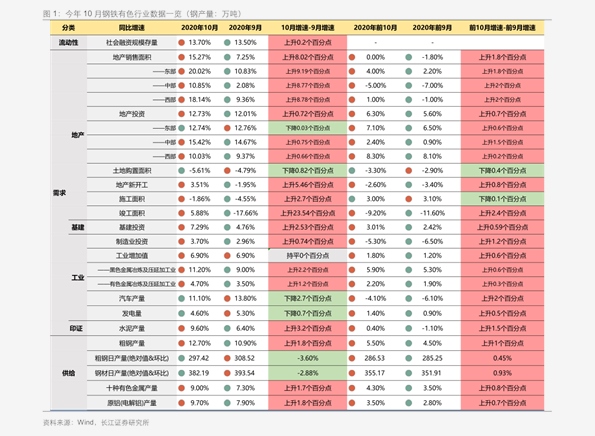Click the -5.61% value
595x436 pixels.
click(200, 171)
